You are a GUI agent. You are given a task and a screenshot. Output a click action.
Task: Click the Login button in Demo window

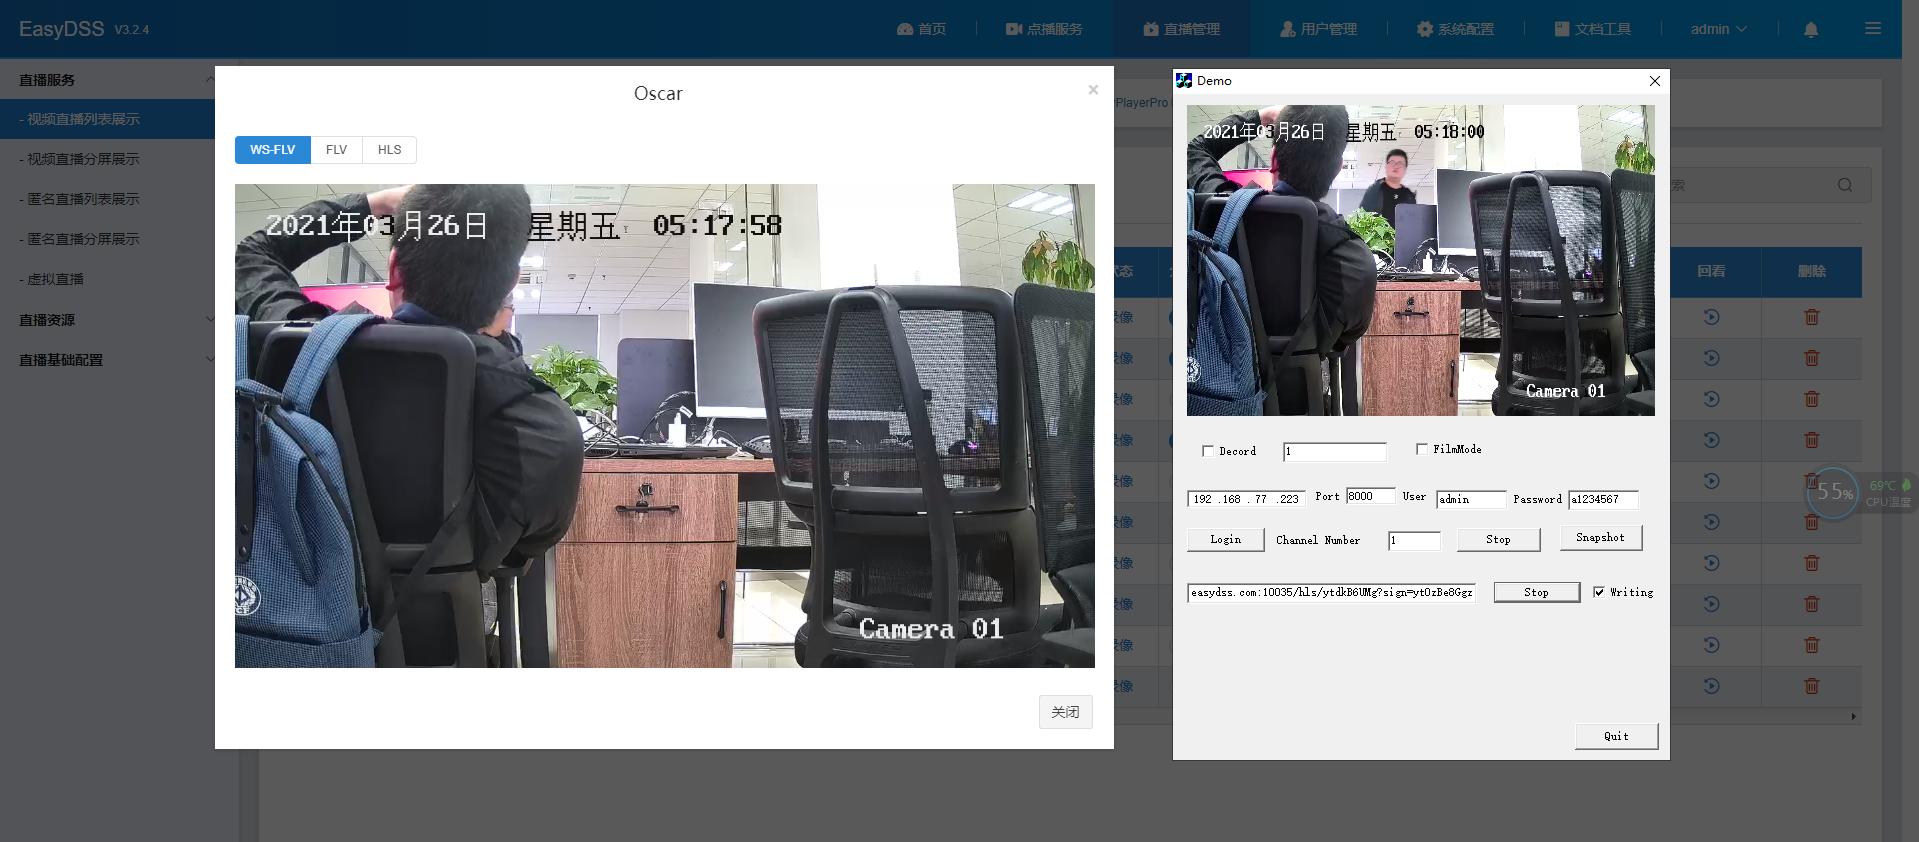pyautogui.click(x=1225, y=539)
